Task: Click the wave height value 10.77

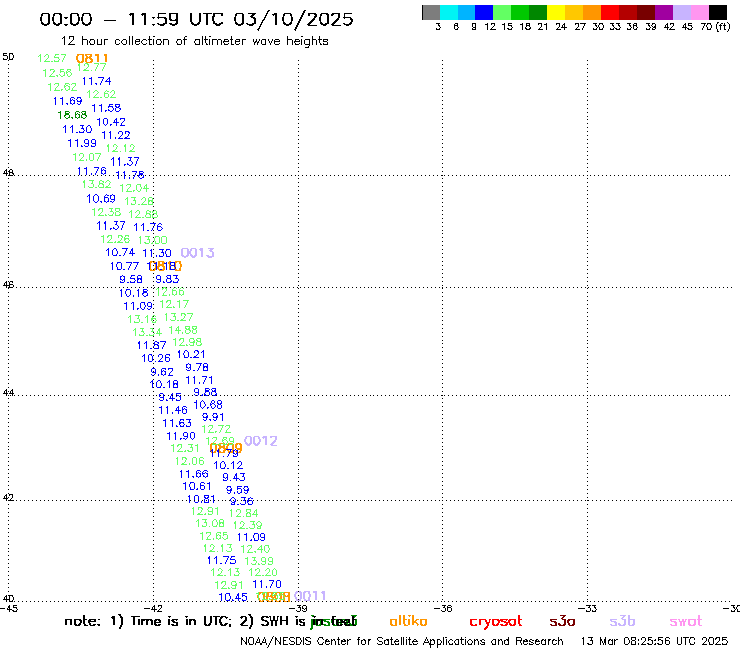Action: (x=125, y=266)
